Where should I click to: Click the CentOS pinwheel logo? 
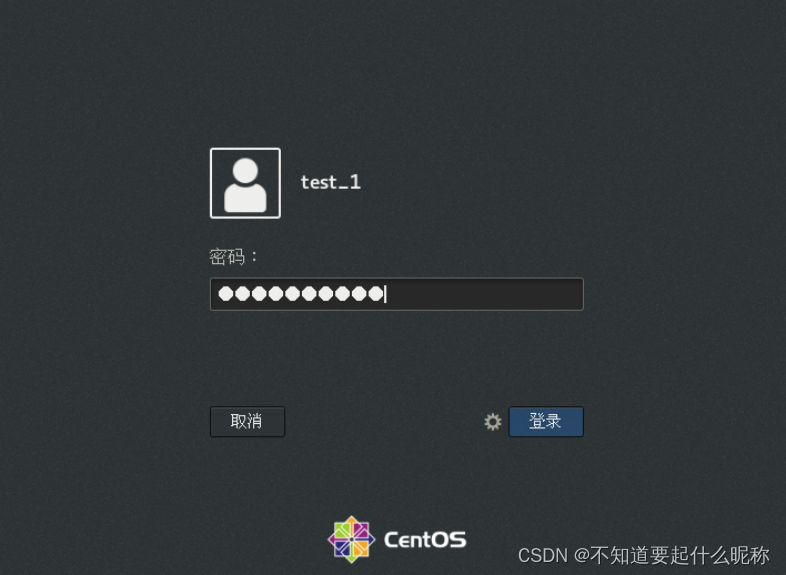click(351, 539)
